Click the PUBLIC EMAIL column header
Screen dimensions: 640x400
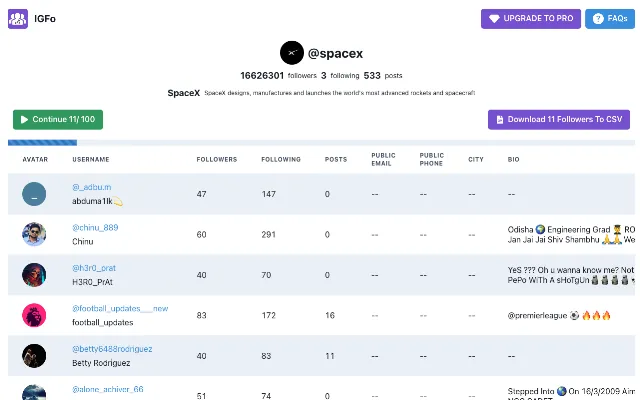(383, 160)
